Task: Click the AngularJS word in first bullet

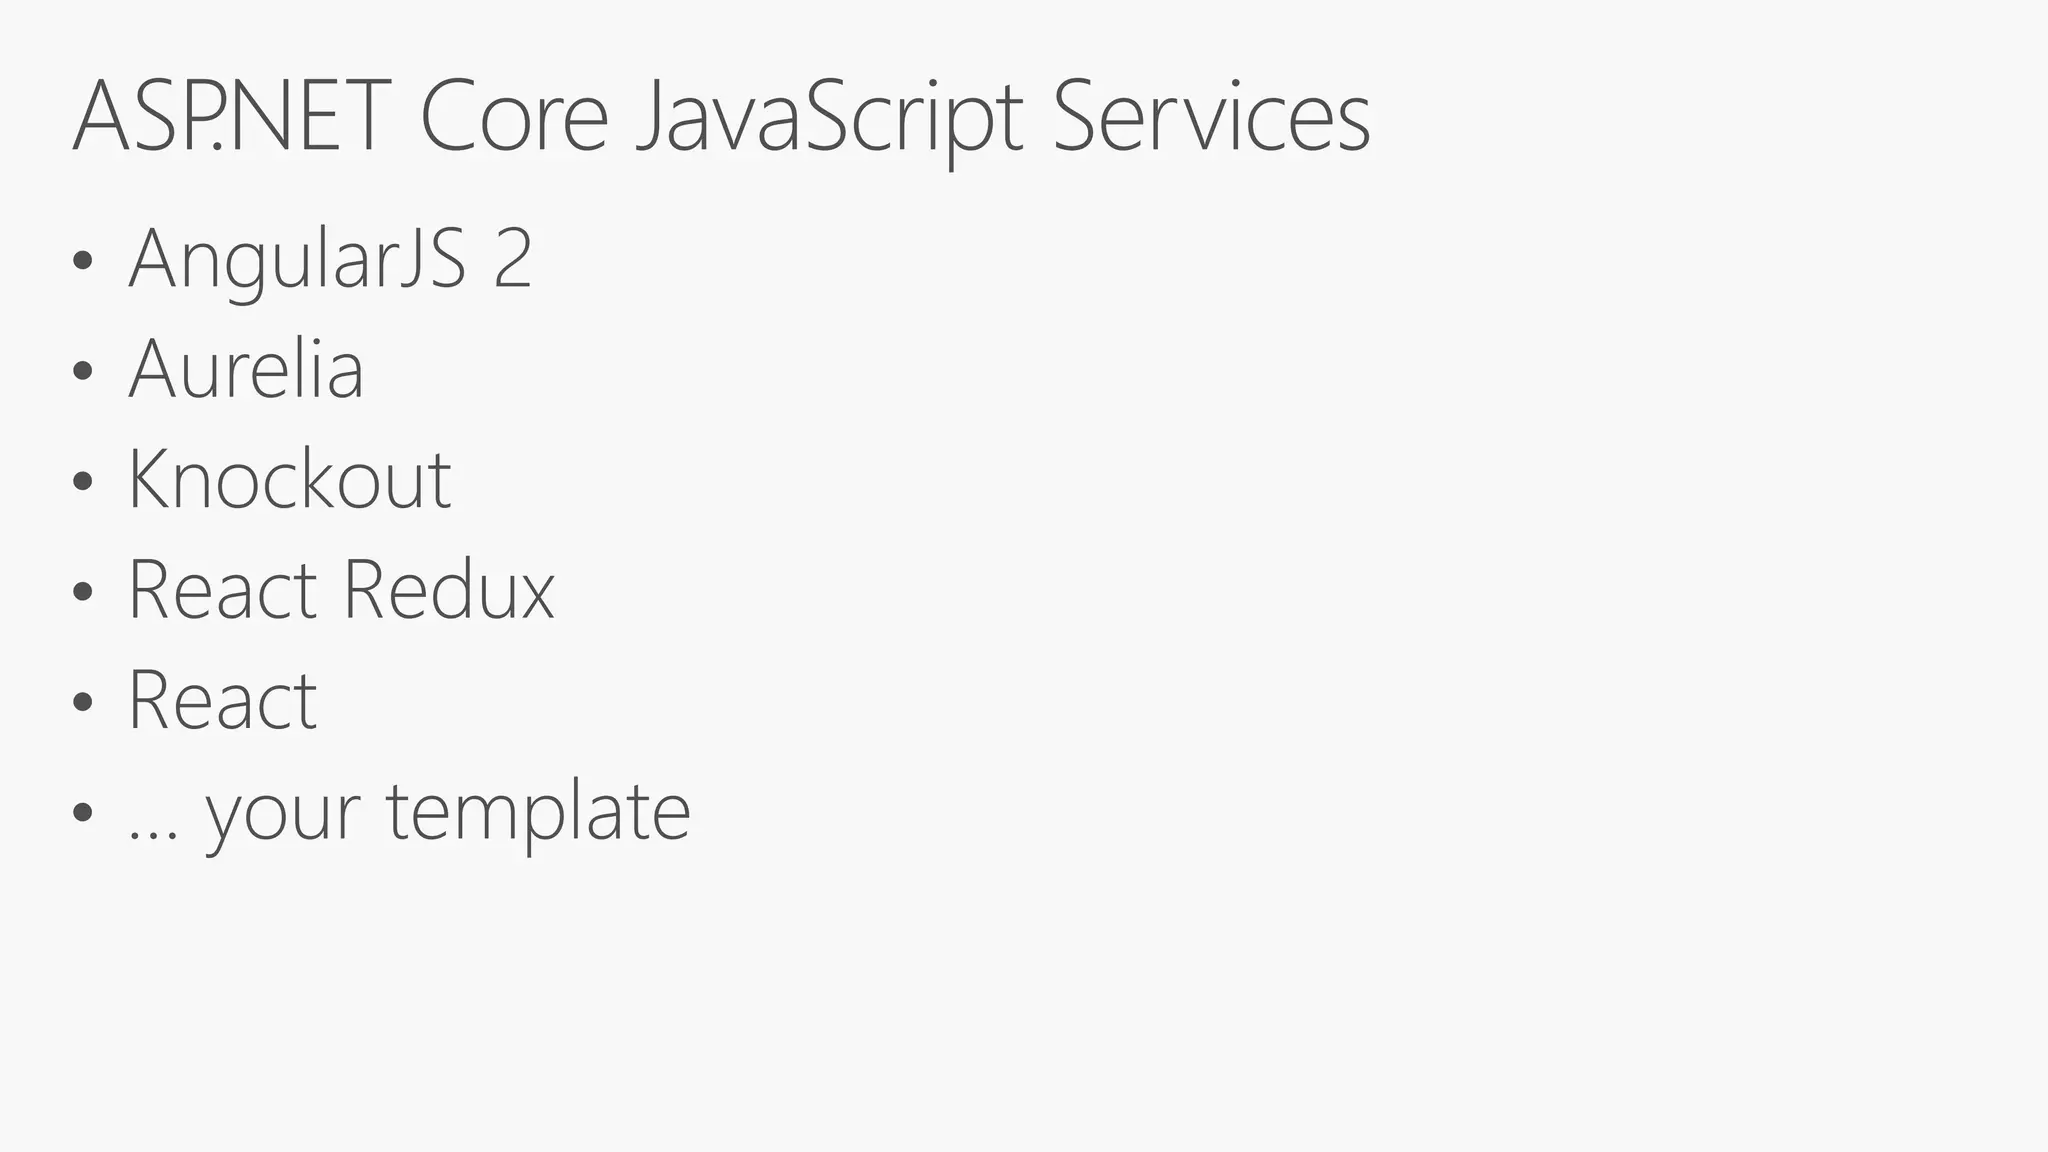Action: click(x=297, y=259)
